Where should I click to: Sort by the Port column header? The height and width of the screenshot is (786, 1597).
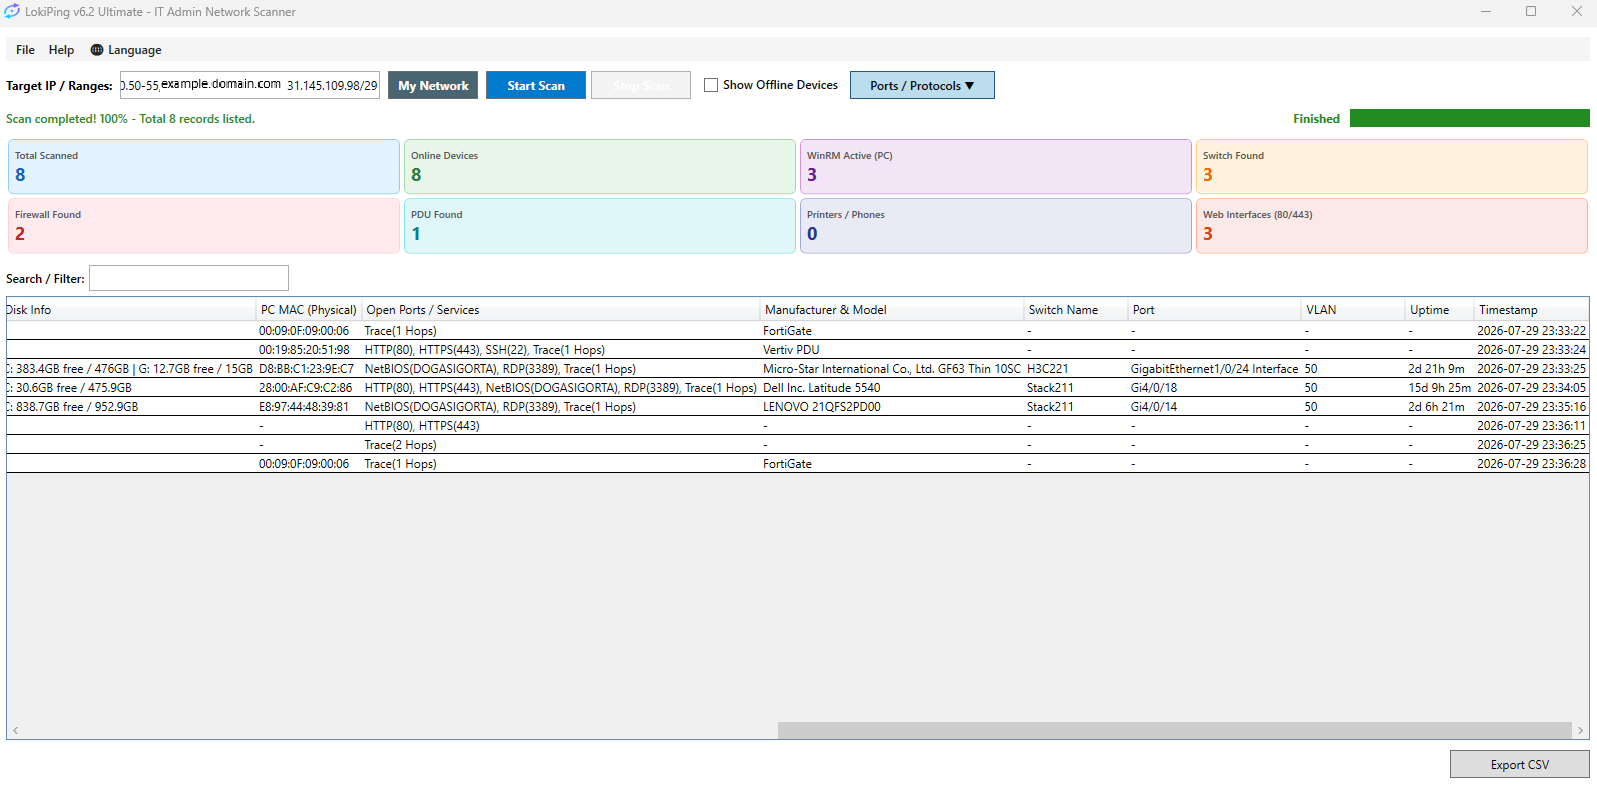pos(1215,310)
